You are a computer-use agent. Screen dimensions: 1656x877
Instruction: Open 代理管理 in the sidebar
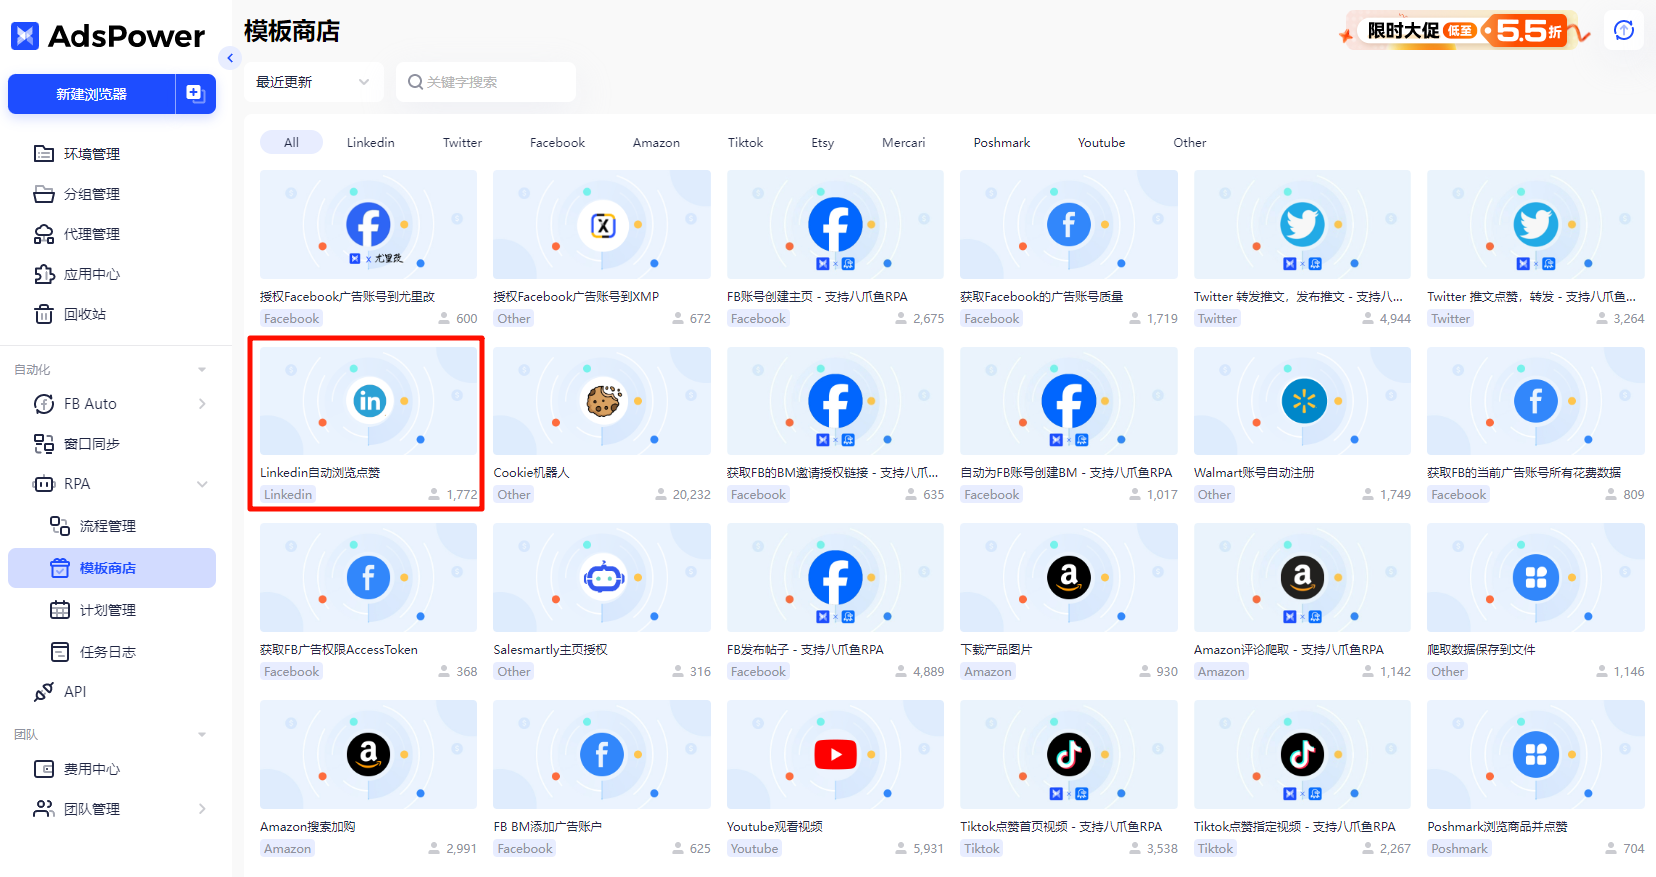click(x=92, y=234)
